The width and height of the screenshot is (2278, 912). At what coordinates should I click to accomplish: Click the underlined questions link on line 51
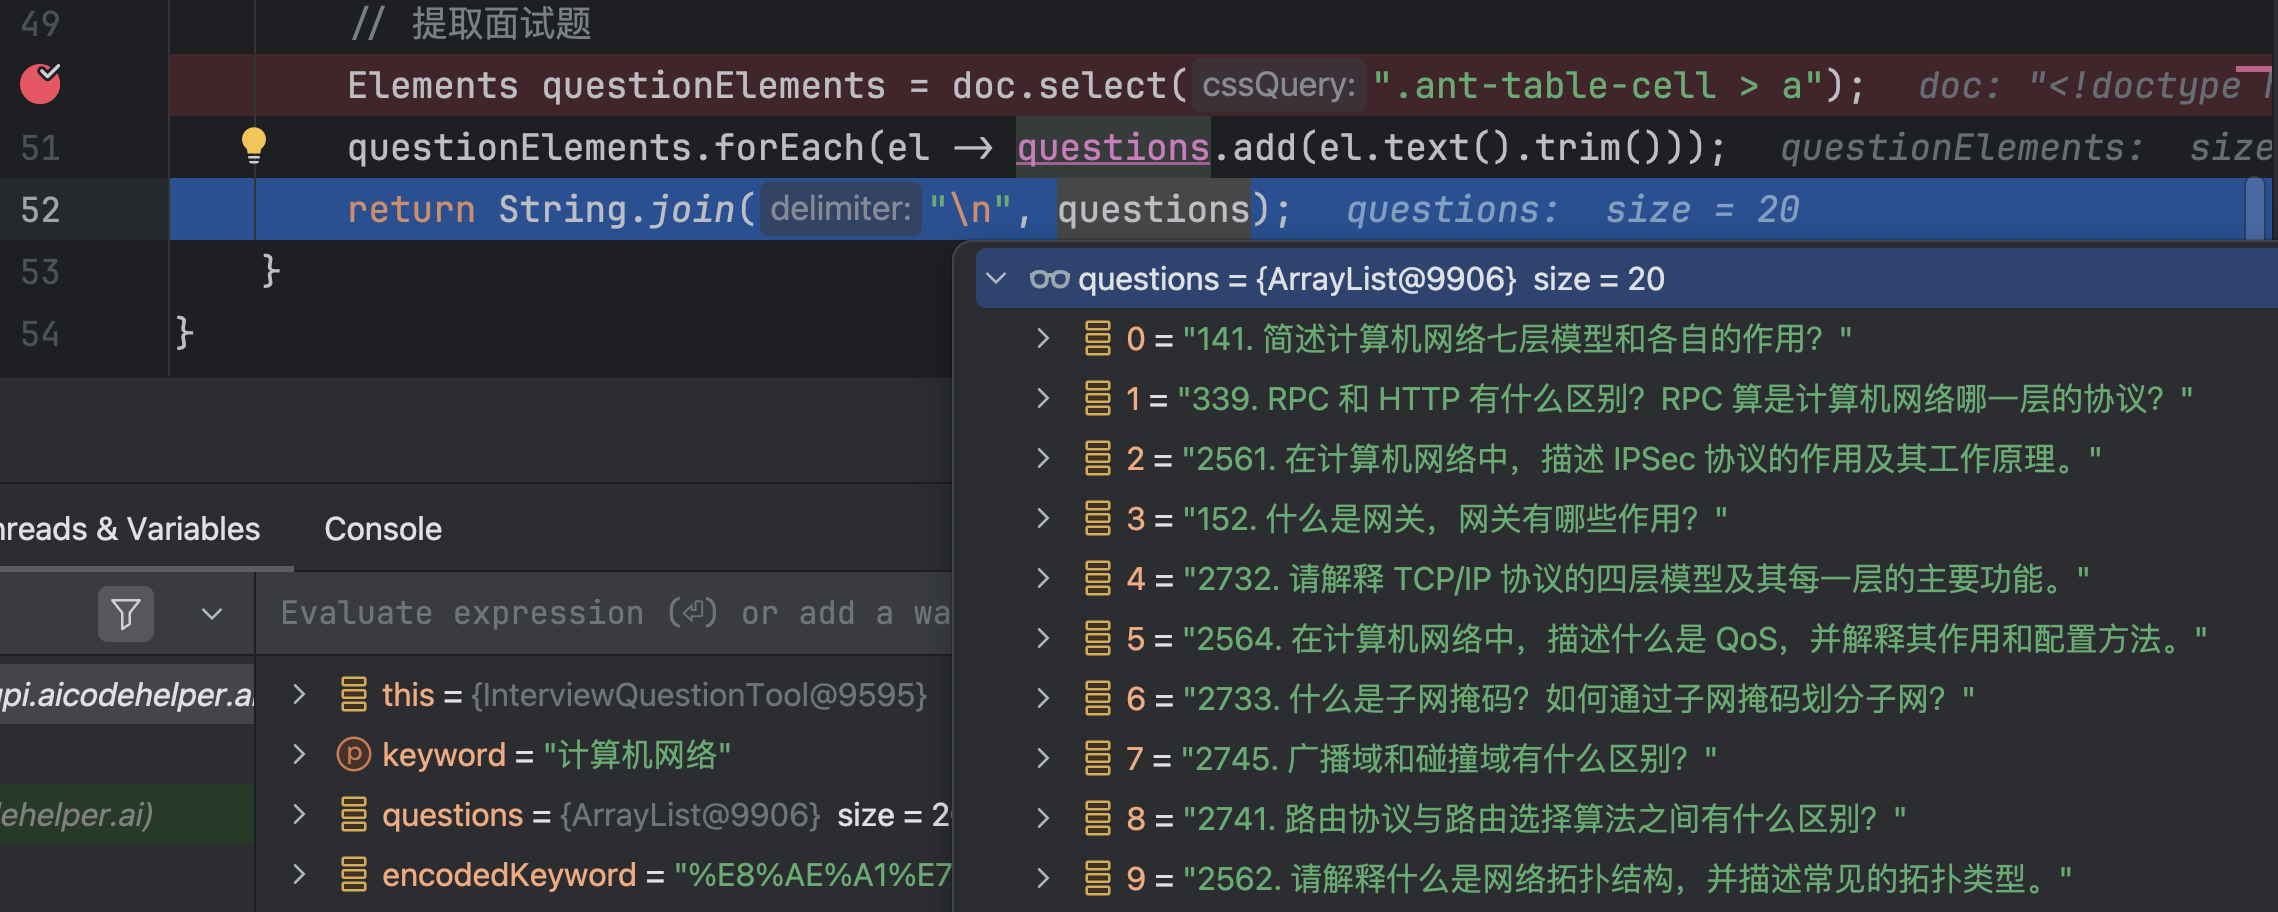point(1112,148)
